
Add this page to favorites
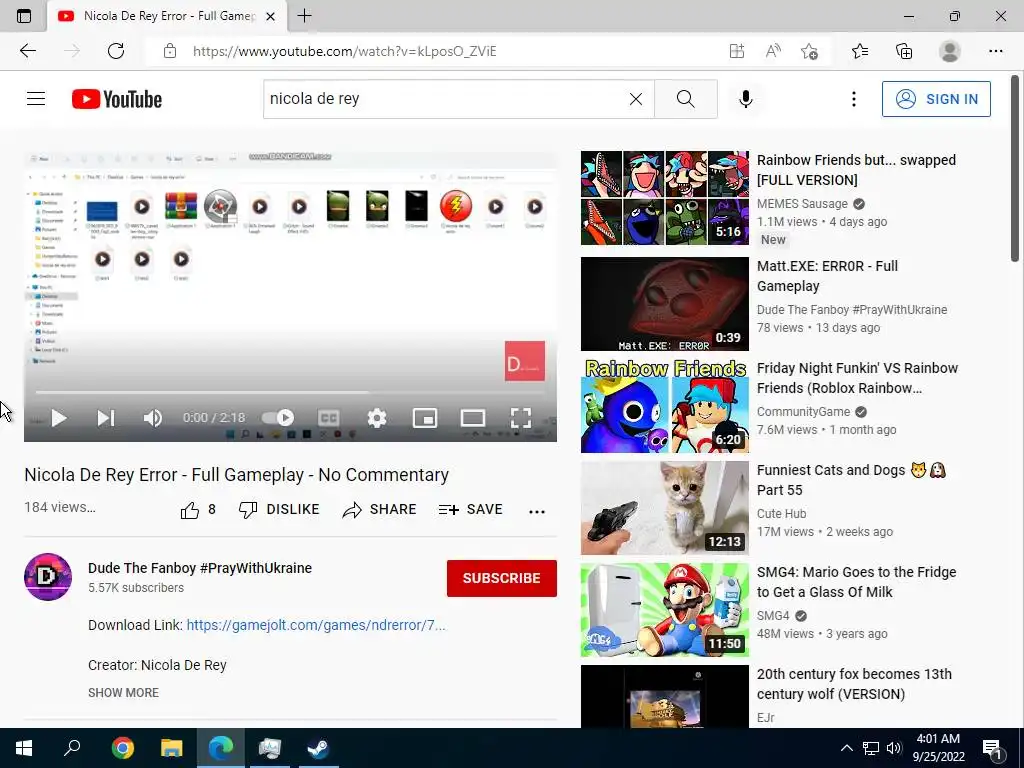(x=809, y=51)
